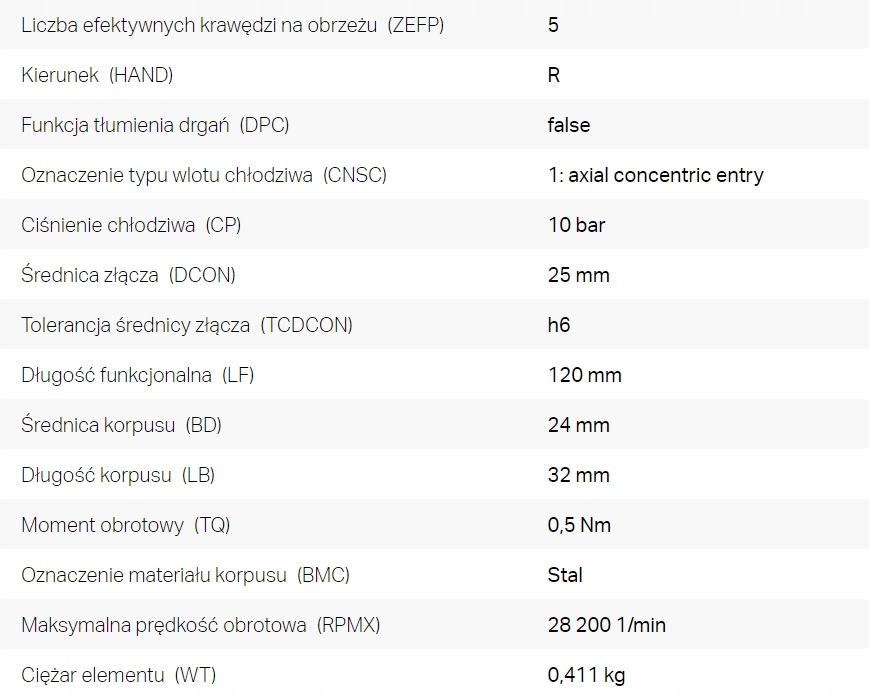Screen dimensions: 869x697
Task: Click the 25 mm DCON value
Action: point(578,275)
